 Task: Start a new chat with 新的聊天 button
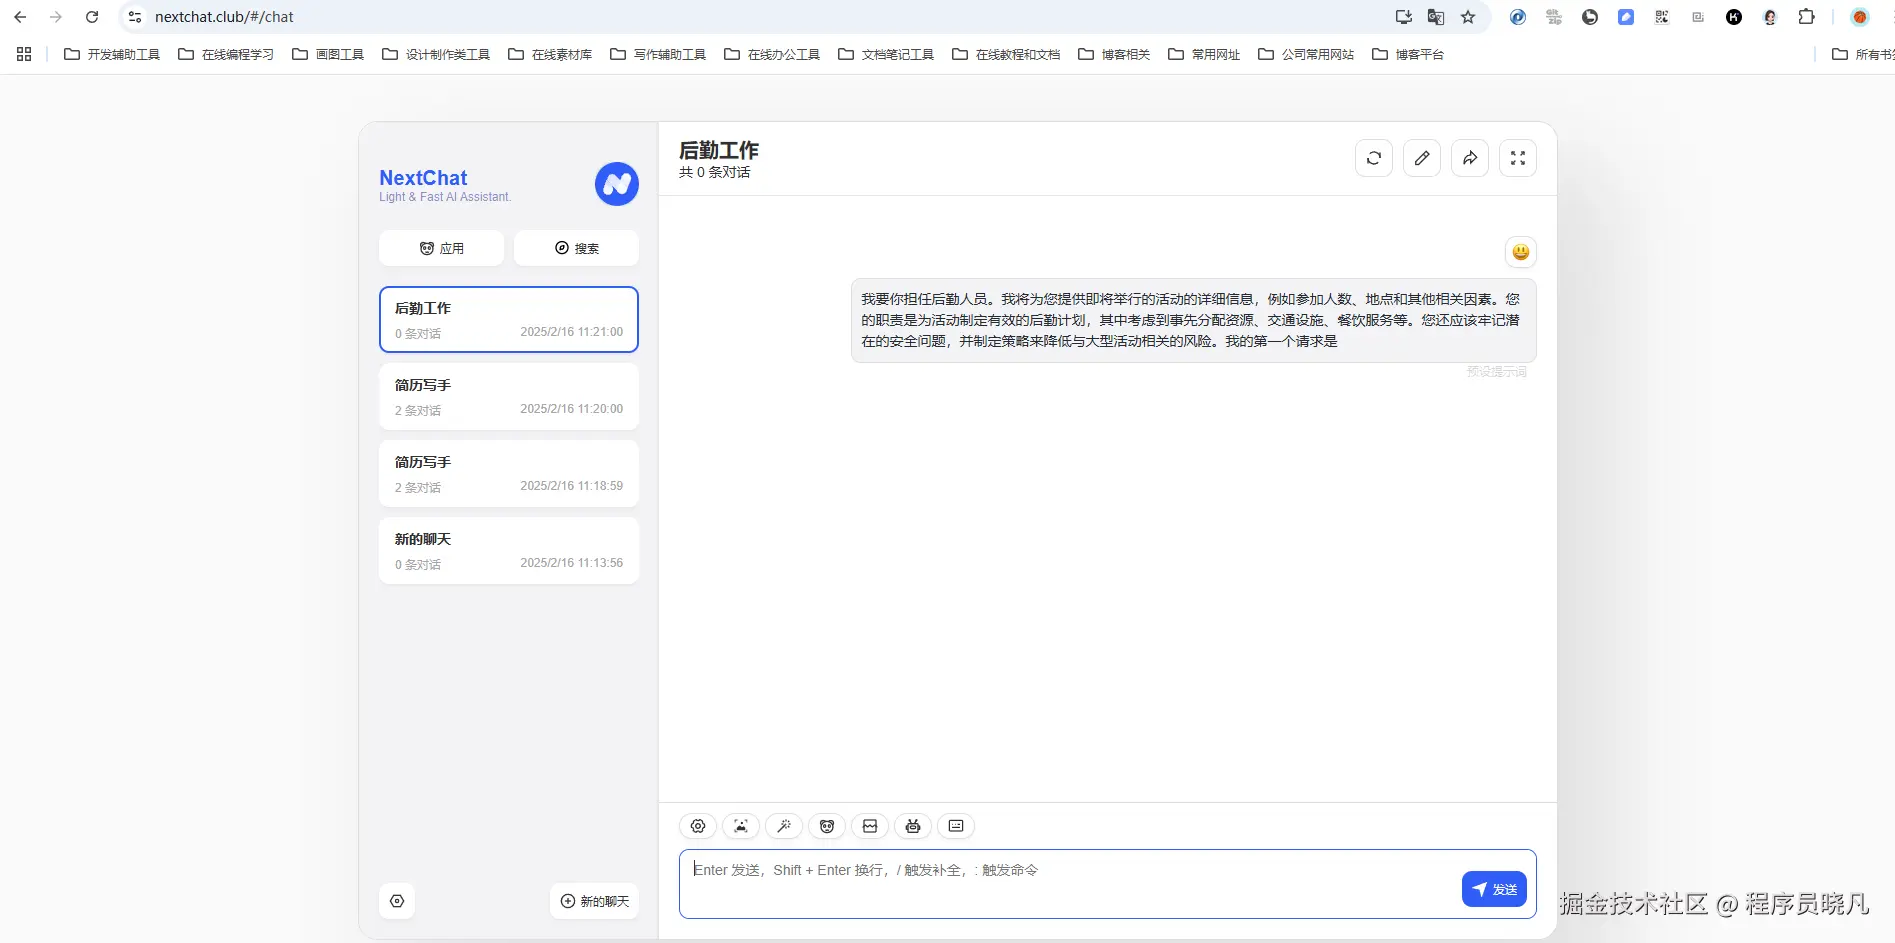593,900
